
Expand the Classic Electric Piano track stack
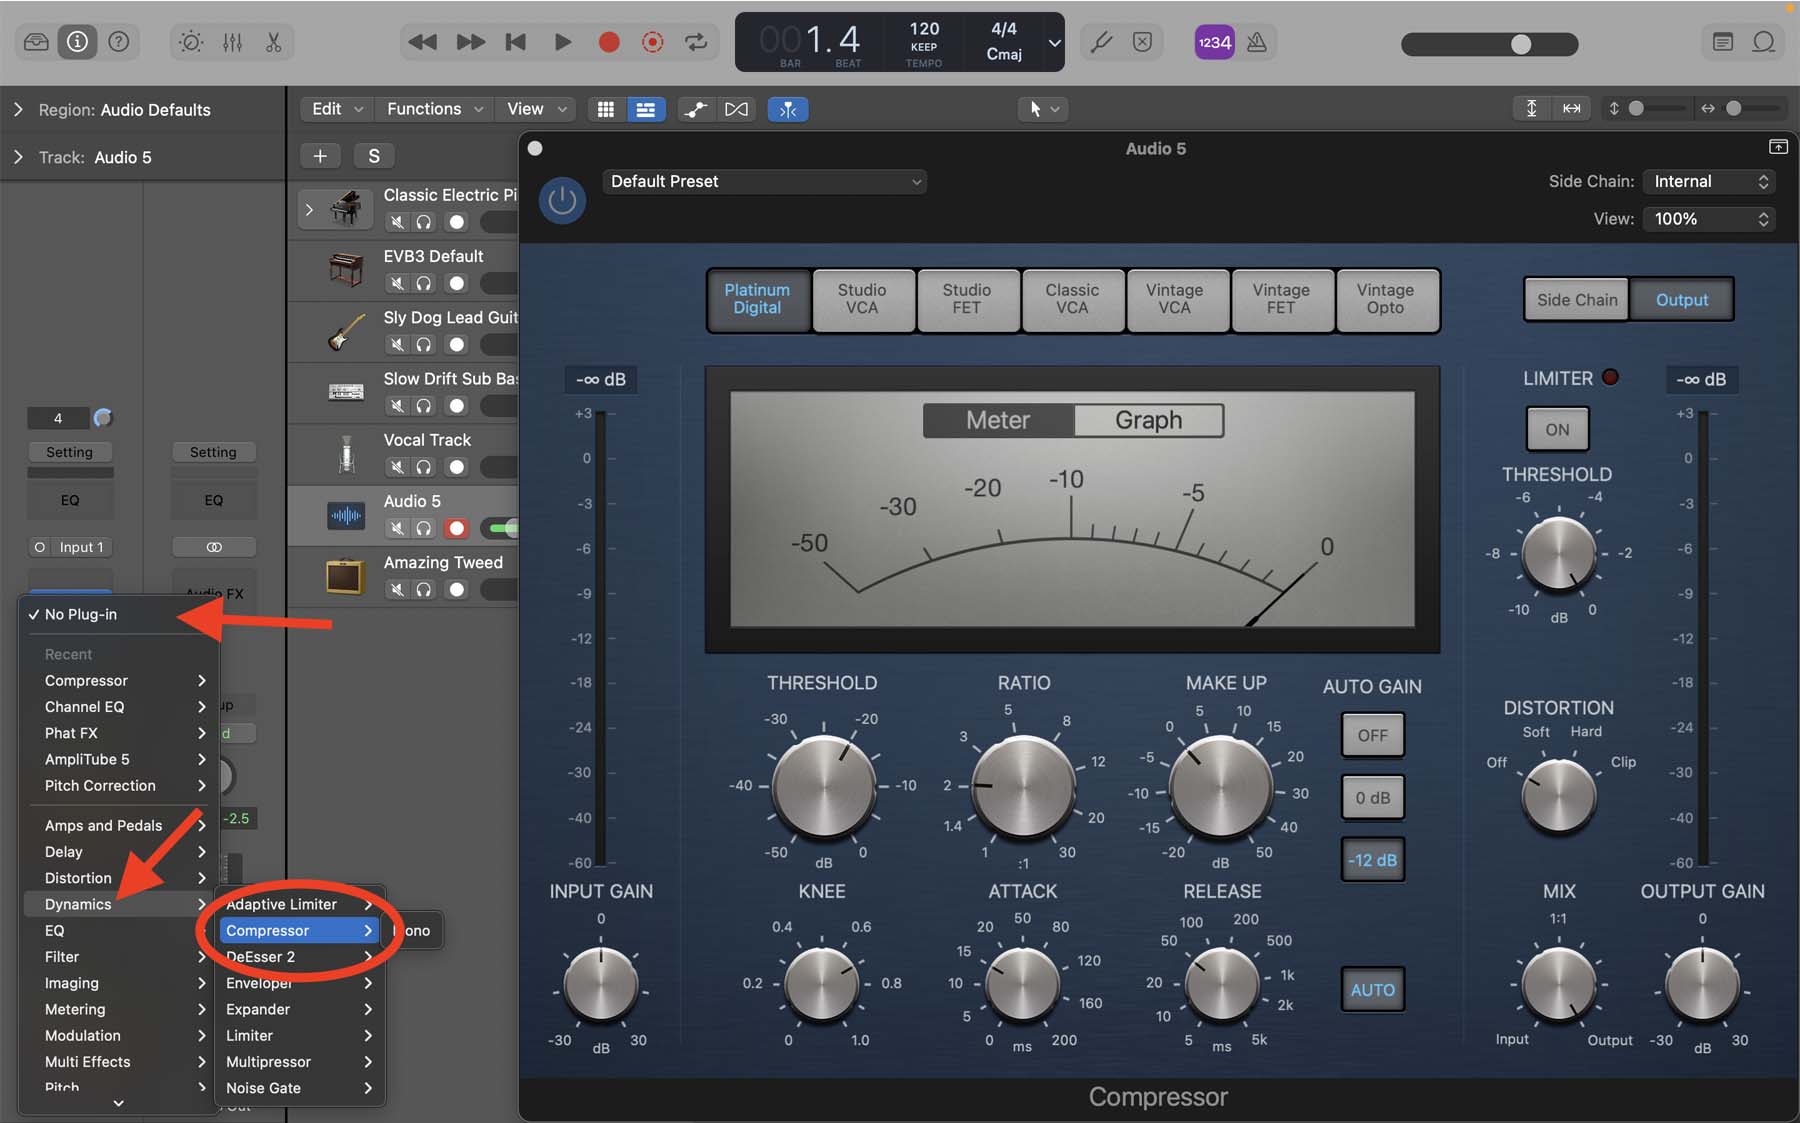pyautogui.click(x=309, y=209)
